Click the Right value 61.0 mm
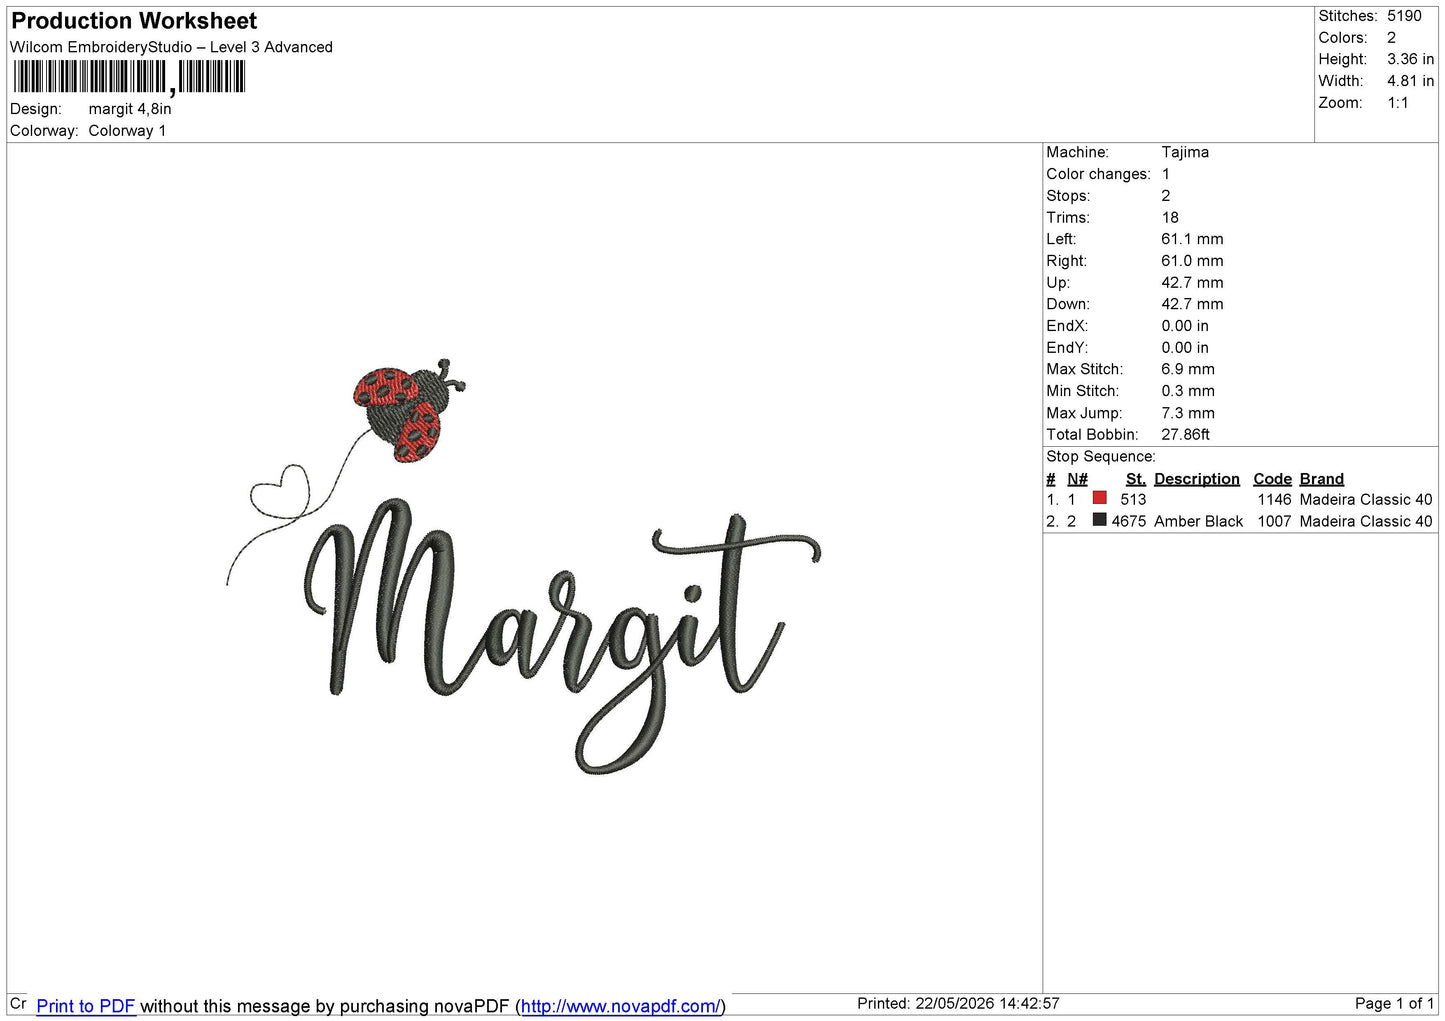1445x1021 pixels. (x=1192, y=261)
